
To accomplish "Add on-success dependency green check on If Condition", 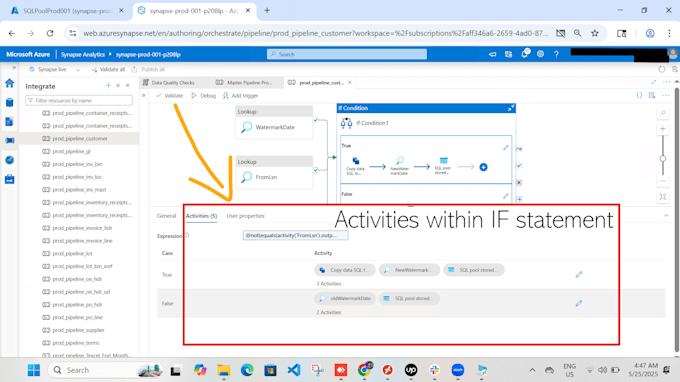I will point(519,166).
